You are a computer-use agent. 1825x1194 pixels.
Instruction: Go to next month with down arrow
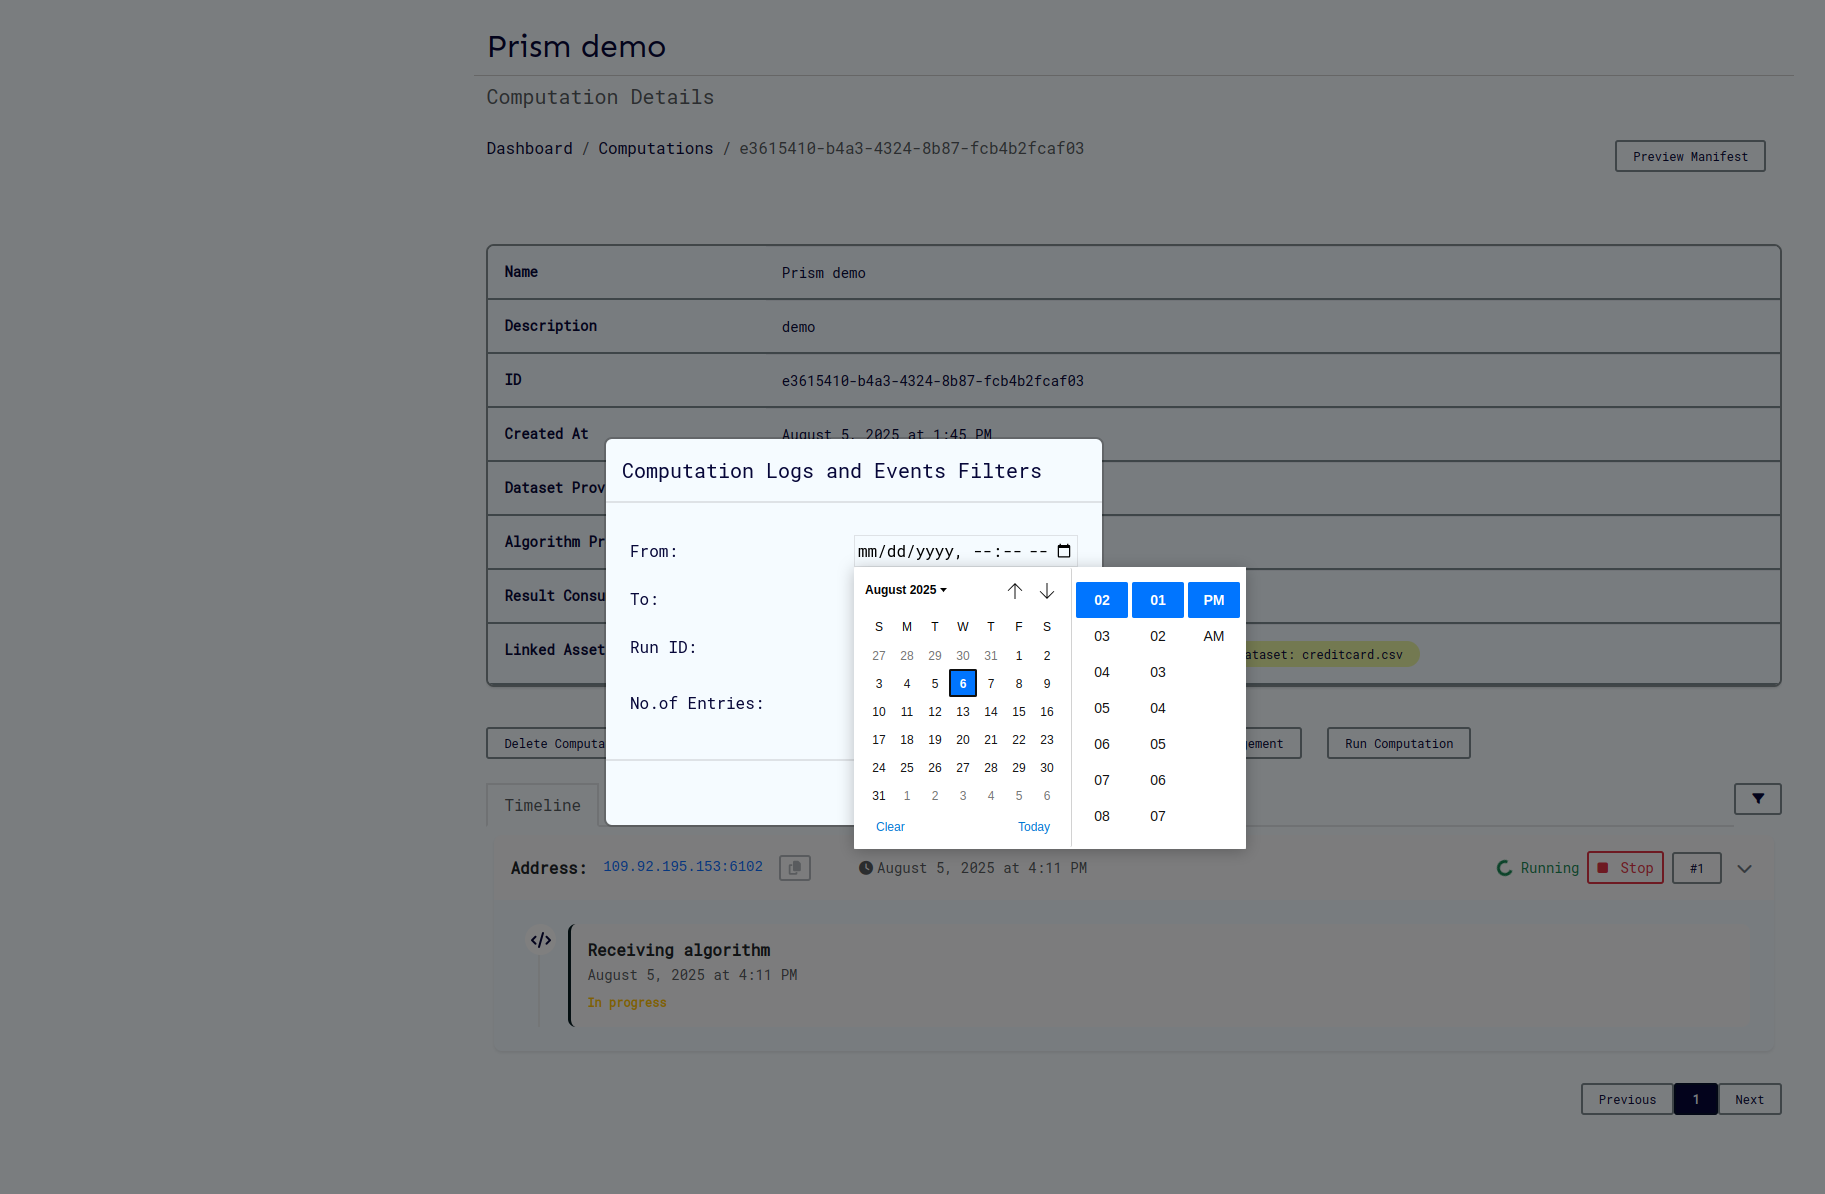click(x=1047, y=591)
